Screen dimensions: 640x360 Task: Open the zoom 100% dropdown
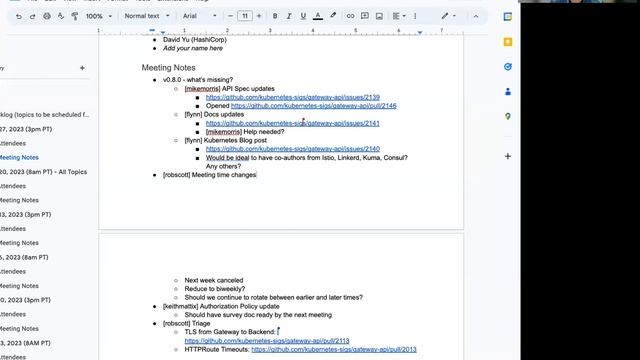tap(98, 16)
